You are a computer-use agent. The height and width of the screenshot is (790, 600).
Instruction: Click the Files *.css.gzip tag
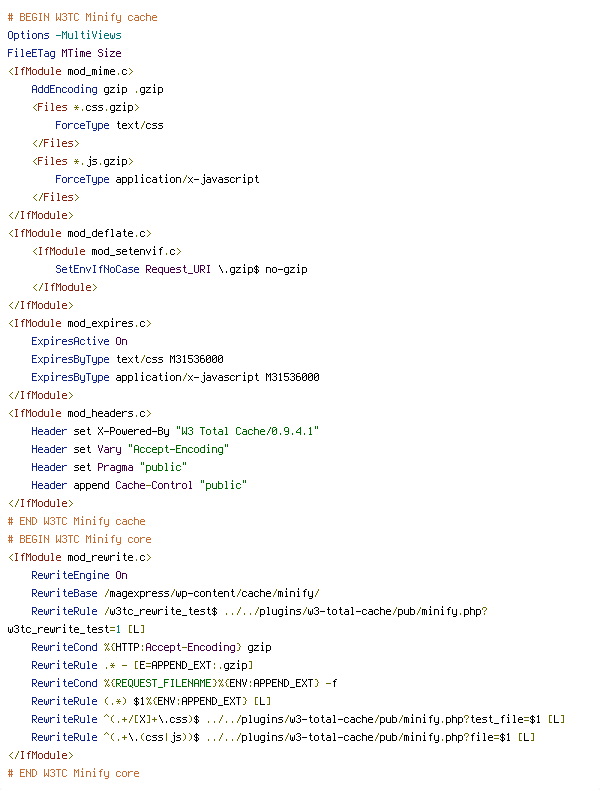86,107
